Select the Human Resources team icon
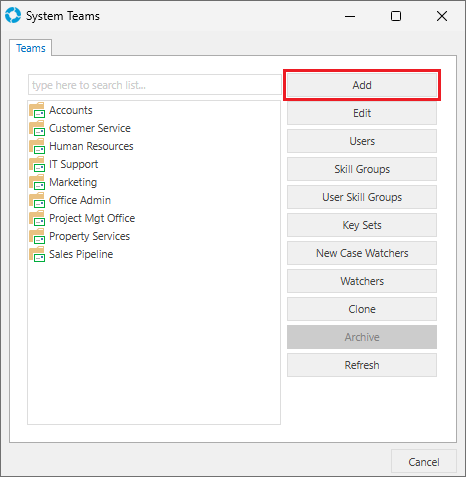Image resolution: width=466 pixels, height=477 pixels. pos(37,146)
